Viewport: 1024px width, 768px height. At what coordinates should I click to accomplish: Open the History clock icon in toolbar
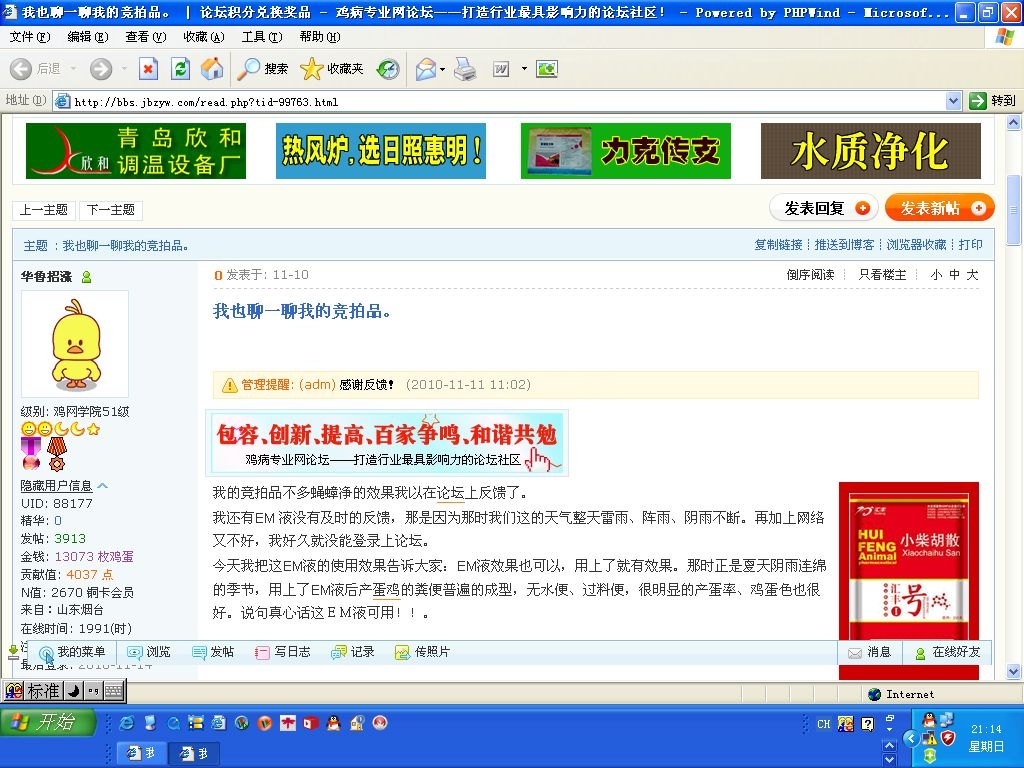tap(388, 69)
